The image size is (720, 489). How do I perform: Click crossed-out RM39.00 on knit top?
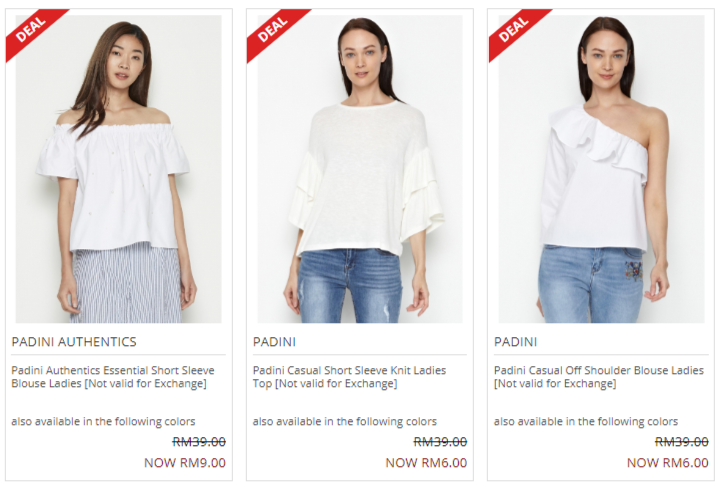[x=440, y=442]
